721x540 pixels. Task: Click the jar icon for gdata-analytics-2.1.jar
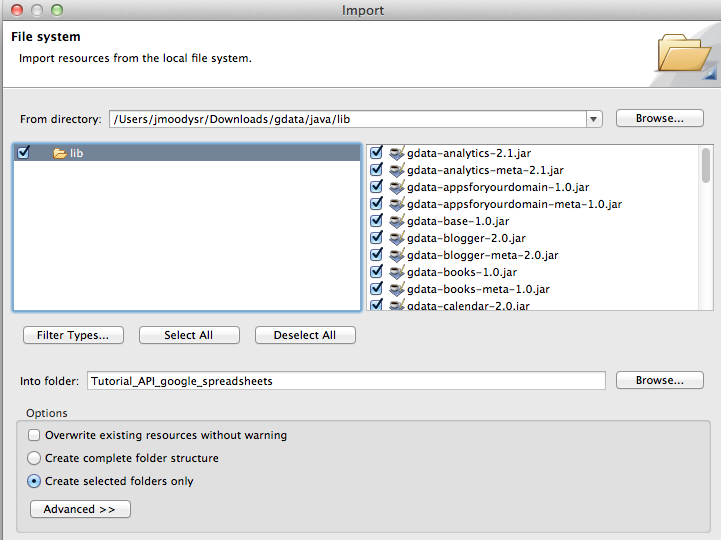coord(397,153)
